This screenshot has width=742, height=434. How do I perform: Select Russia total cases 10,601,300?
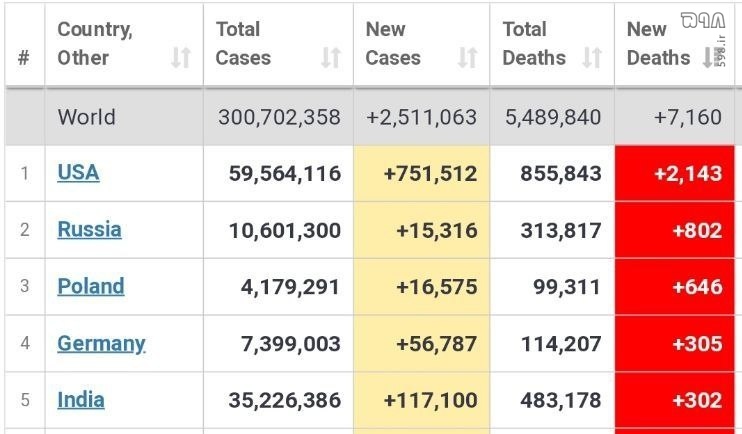click(285, 230)
